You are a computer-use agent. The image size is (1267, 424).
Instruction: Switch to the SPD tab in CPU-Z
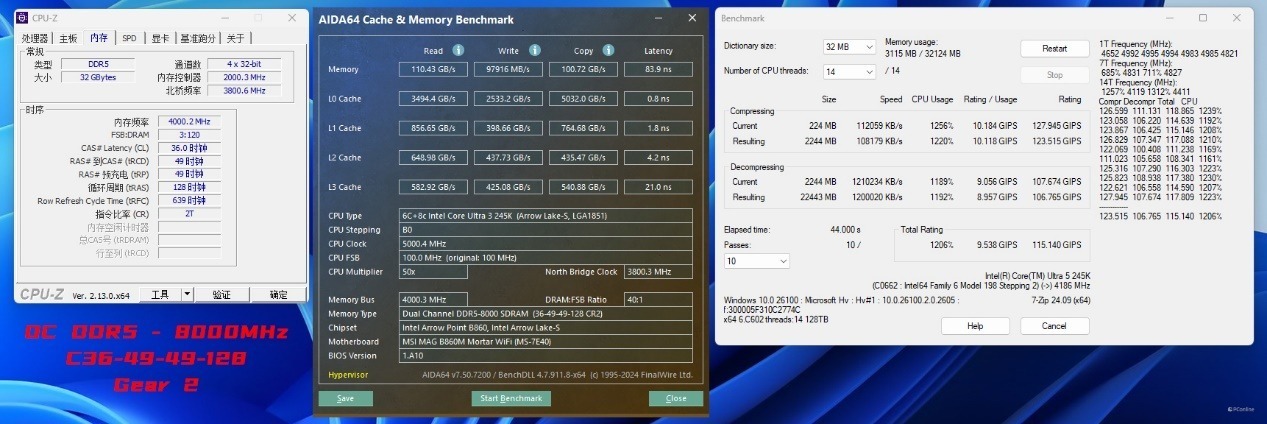point(130,38)
